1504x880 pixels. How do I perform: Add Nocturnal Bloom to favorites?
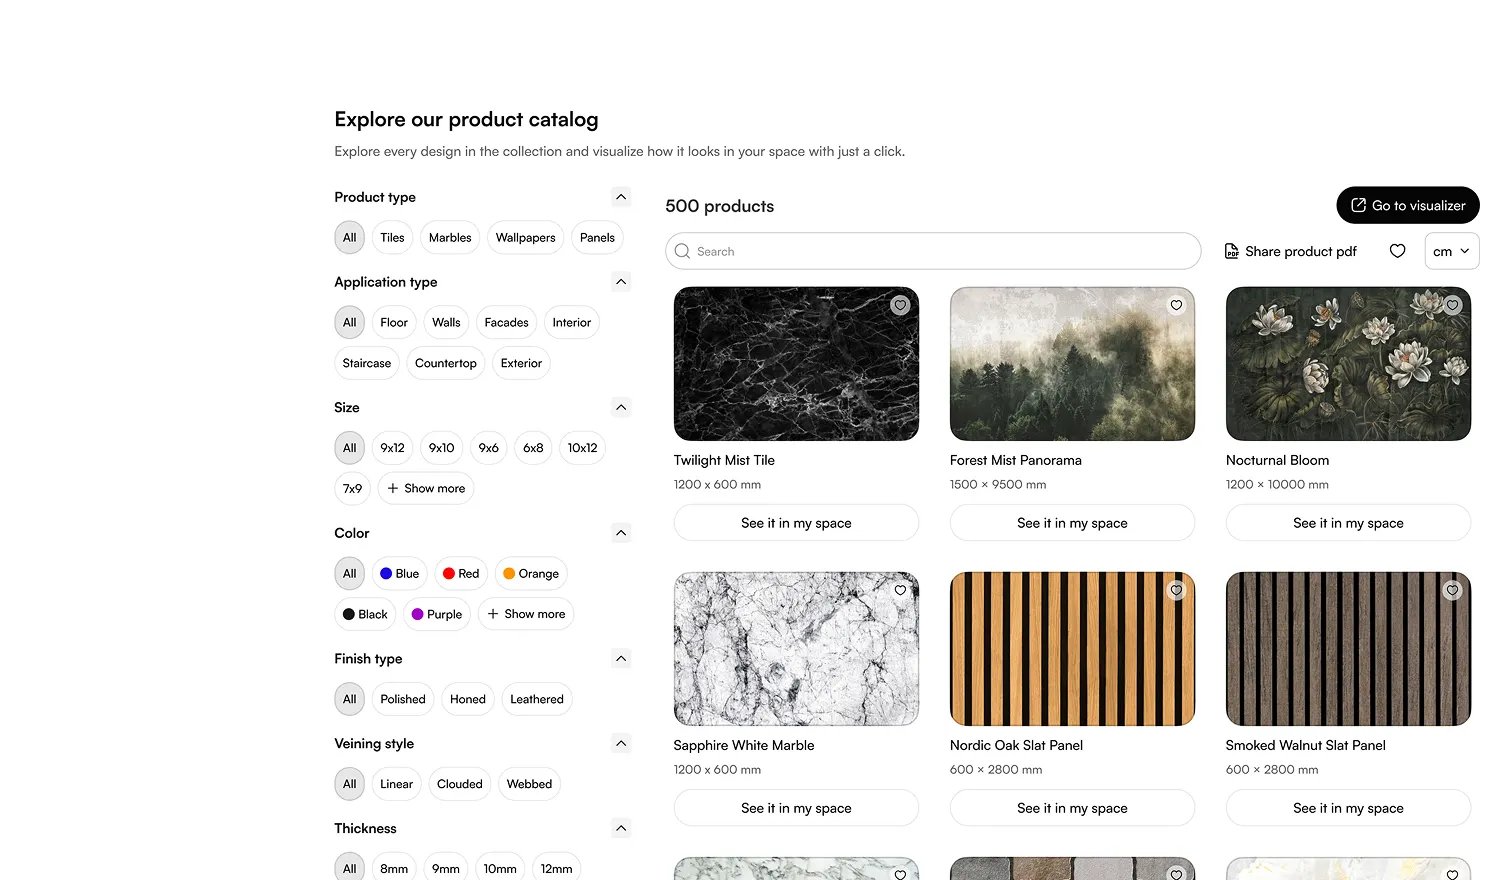(1452, 306)
